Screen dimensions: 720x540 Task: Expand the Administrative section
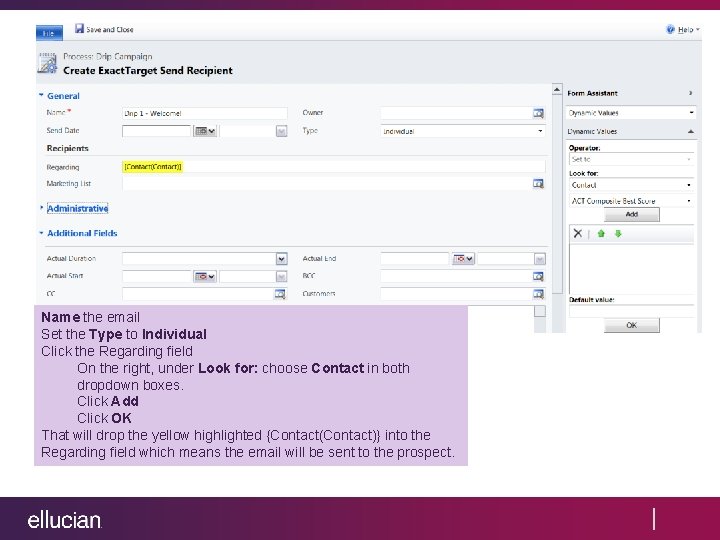coord(41,208)
